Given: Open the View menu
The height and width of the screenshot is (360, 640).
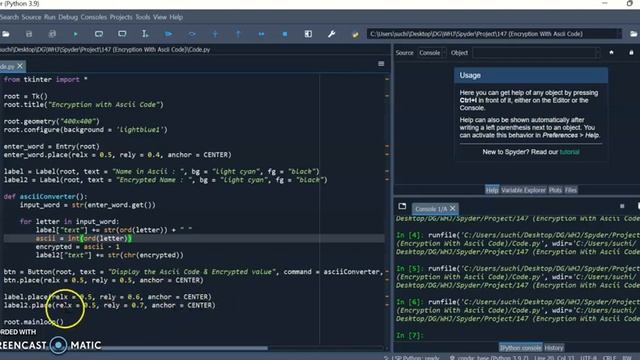Looking at the screenshot, I should tap(160, 17).
